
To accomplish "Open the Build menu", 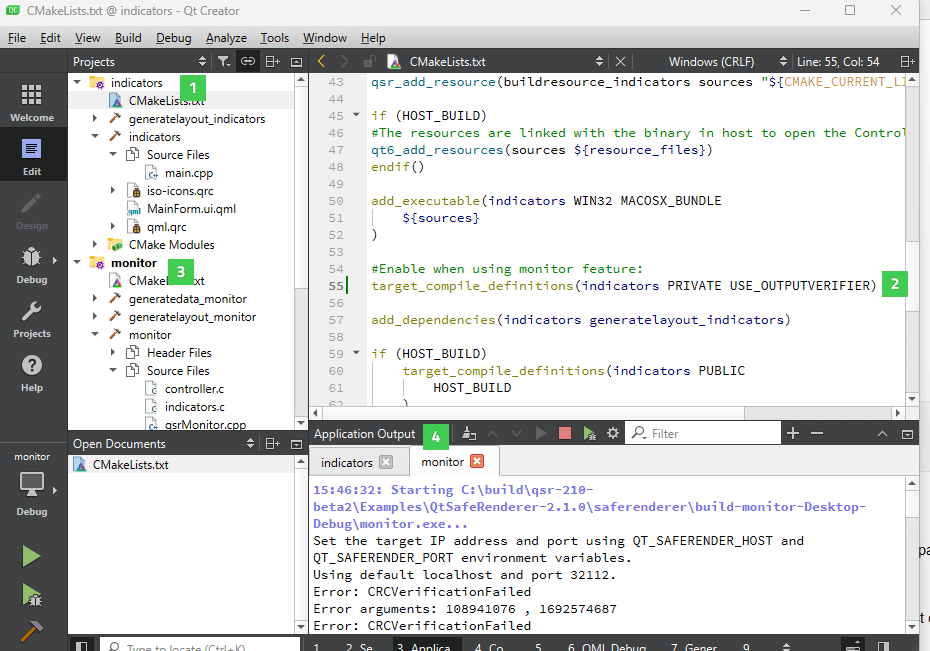I will tap(128, 38).
